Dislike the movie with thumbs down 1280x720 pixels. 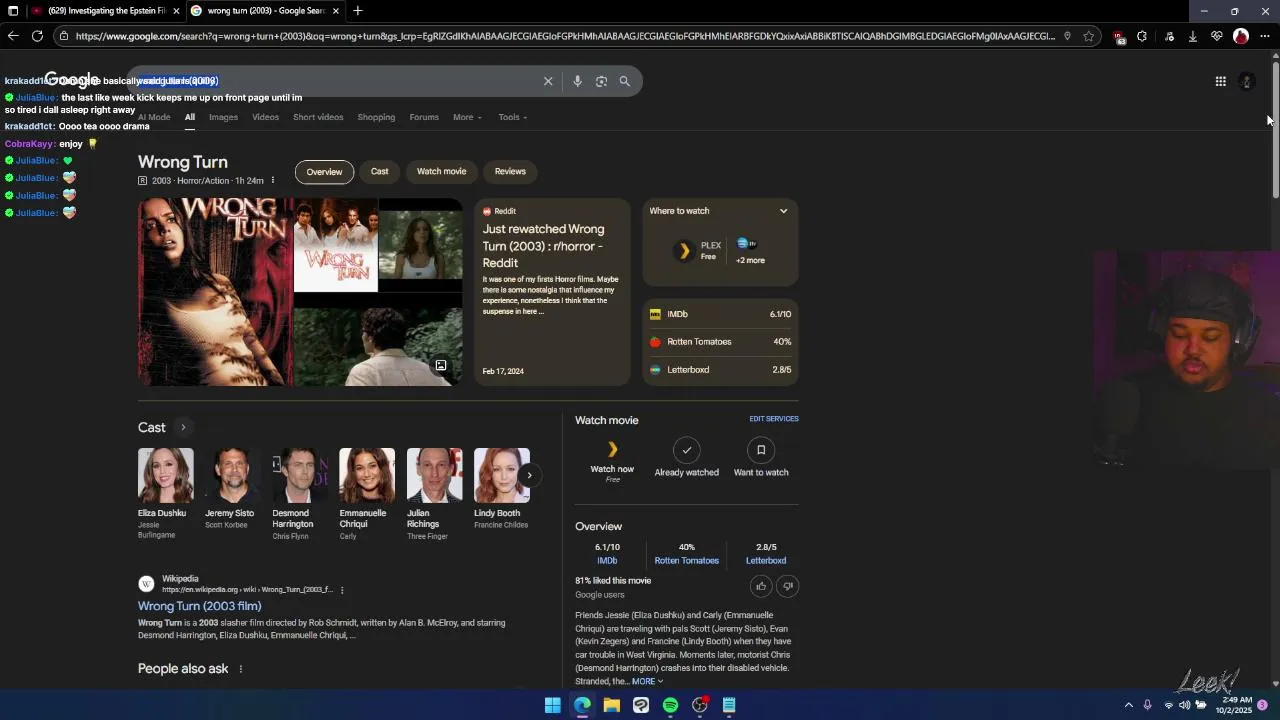pyautogui.click(x=788, y=586)
